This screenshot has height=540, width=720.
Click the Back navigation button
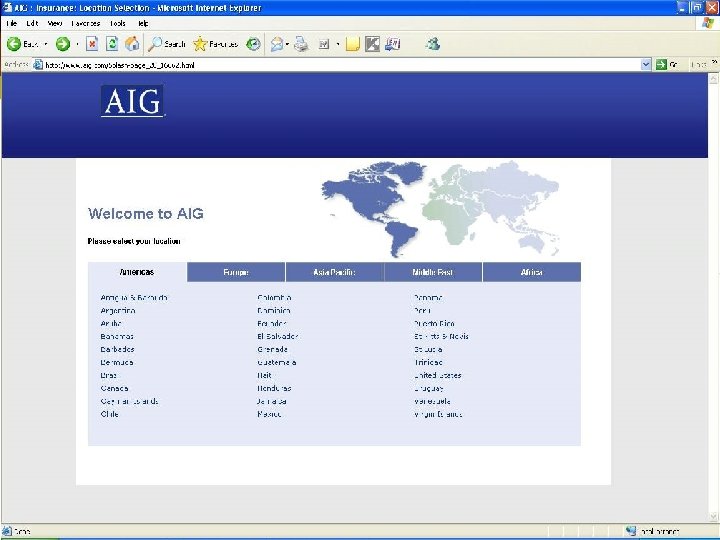click(22, 44)
